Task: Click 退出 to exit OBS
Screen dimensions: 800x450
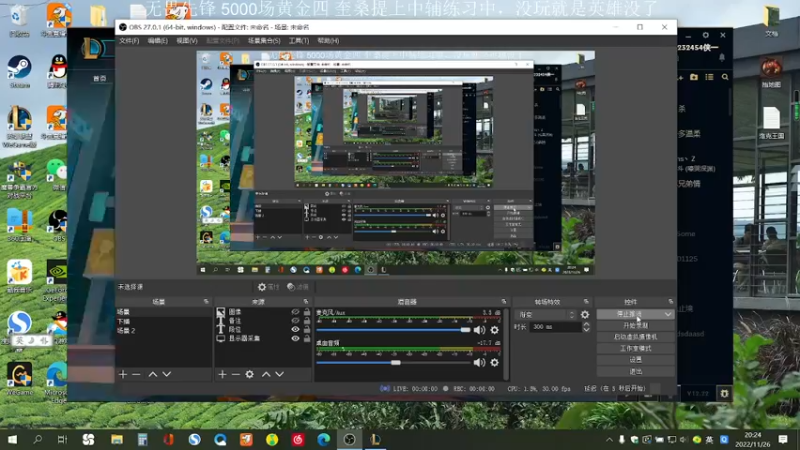Action: tap(635, 372)
